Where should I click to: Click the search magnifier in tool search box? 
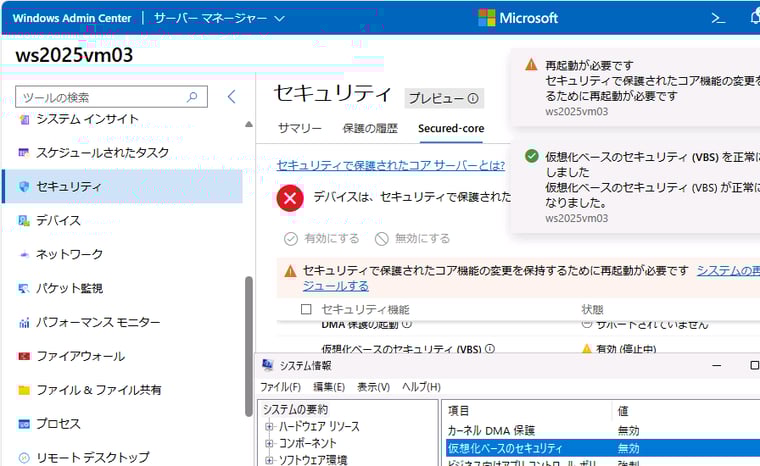(x=192, y=97)
